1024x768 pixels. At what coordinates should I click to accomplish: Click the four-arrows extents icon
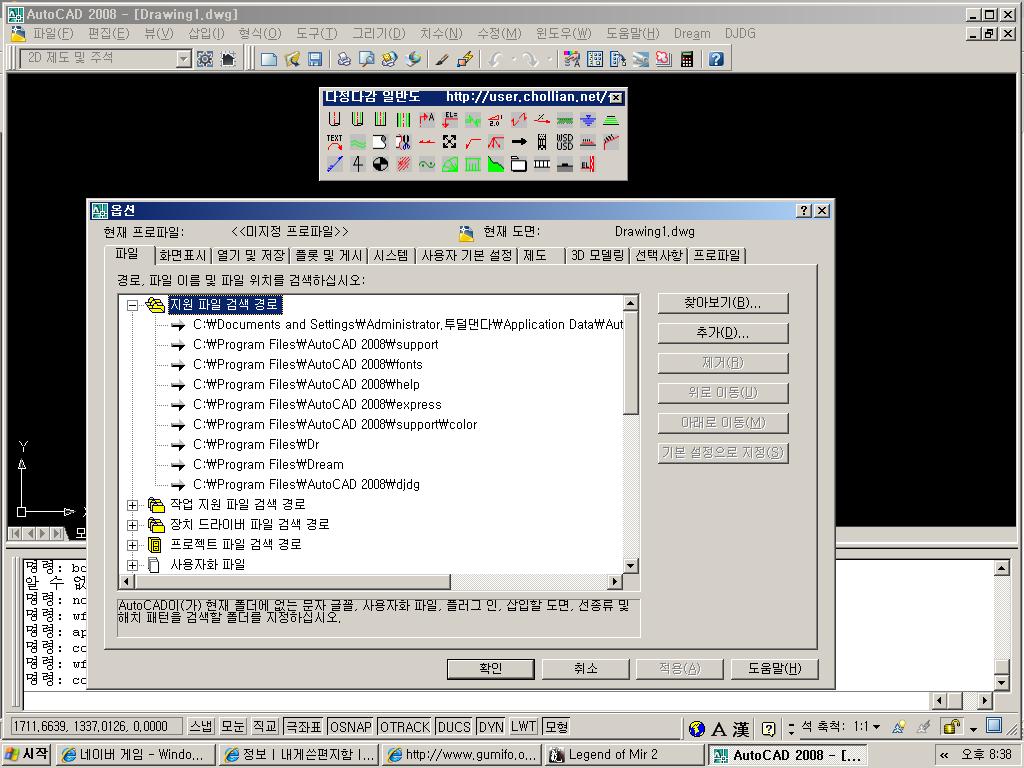[x=449, y=142]
